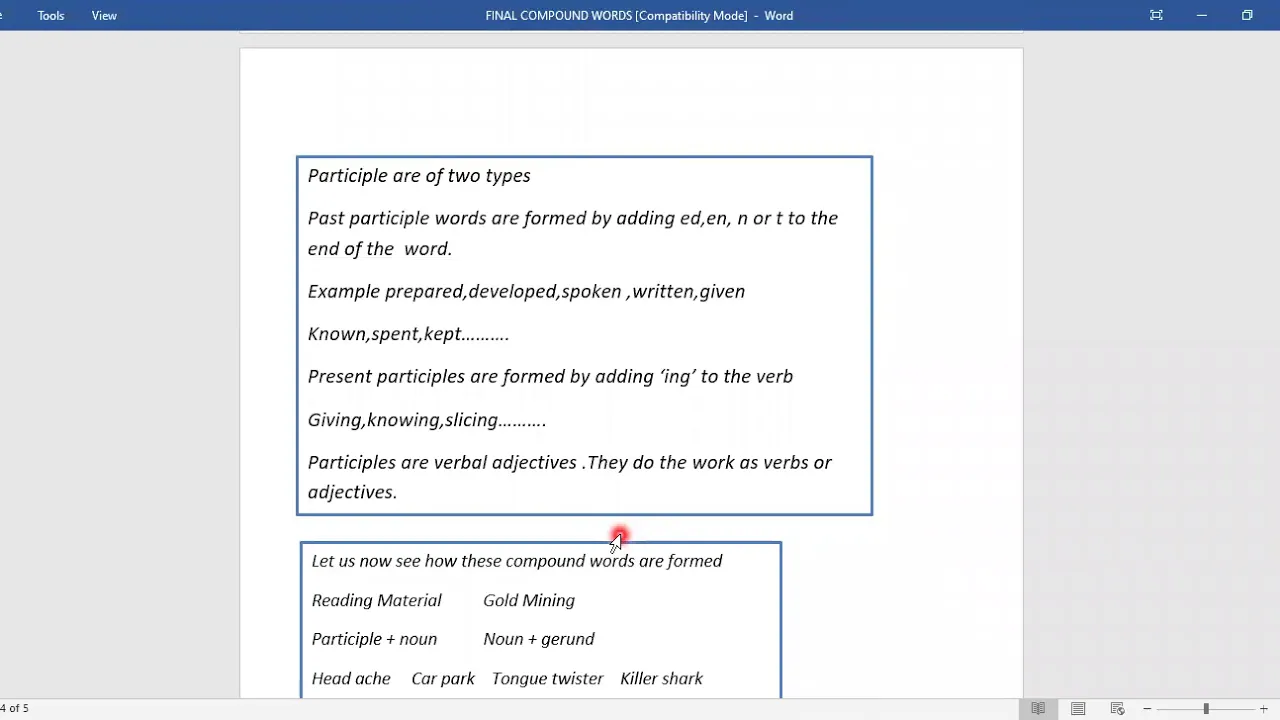
Task: Open the View menu
Action: pyautogui.click(x=104, y=15)
